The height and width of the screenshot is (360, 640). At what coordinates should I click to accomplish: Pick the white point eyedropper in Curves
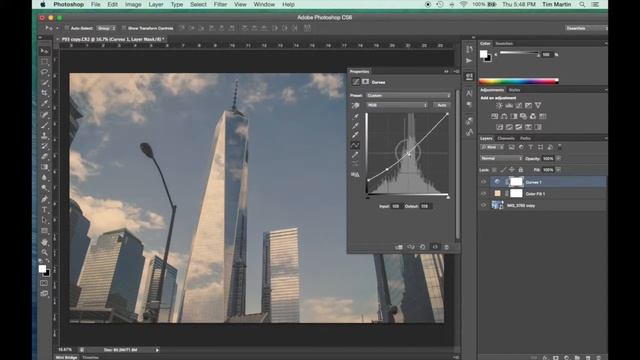pos(356,136)
